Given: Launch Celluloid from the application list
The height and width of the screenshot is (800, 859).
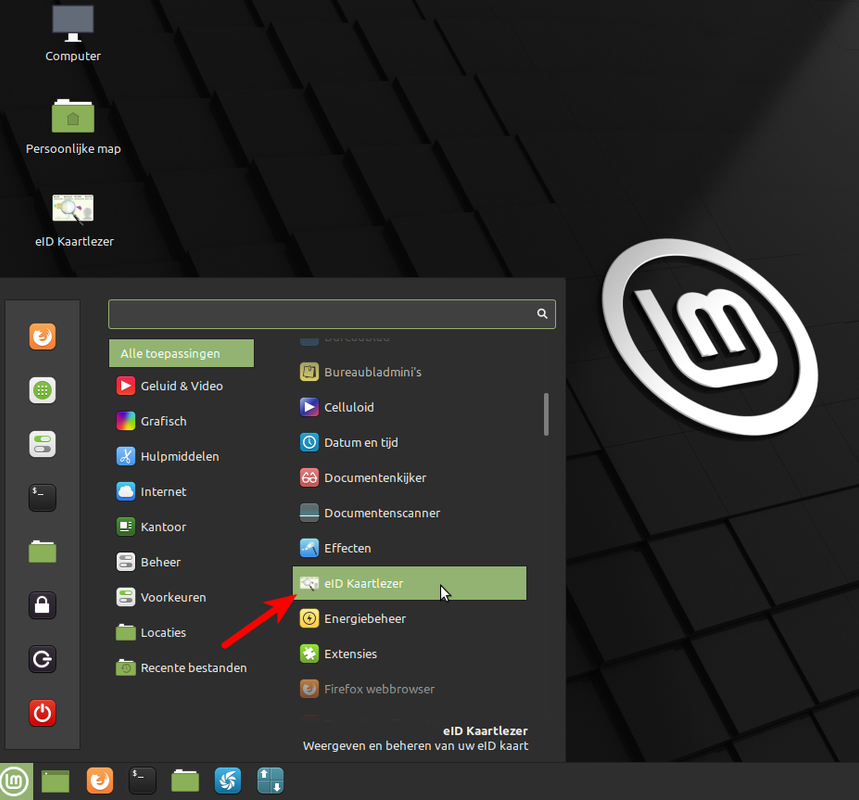Looking at the screenshot, I should [x=410, y=407].
